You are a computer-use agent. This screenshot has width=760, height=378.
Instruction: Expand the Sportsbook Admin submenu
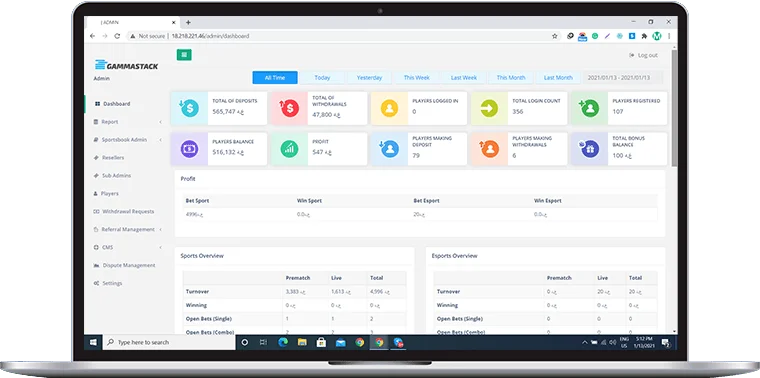point(127,140)
